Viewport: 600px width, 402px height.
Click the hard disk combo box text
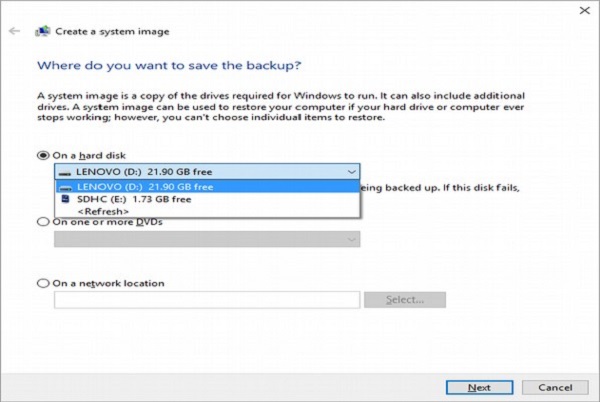(x=145, y=171)
